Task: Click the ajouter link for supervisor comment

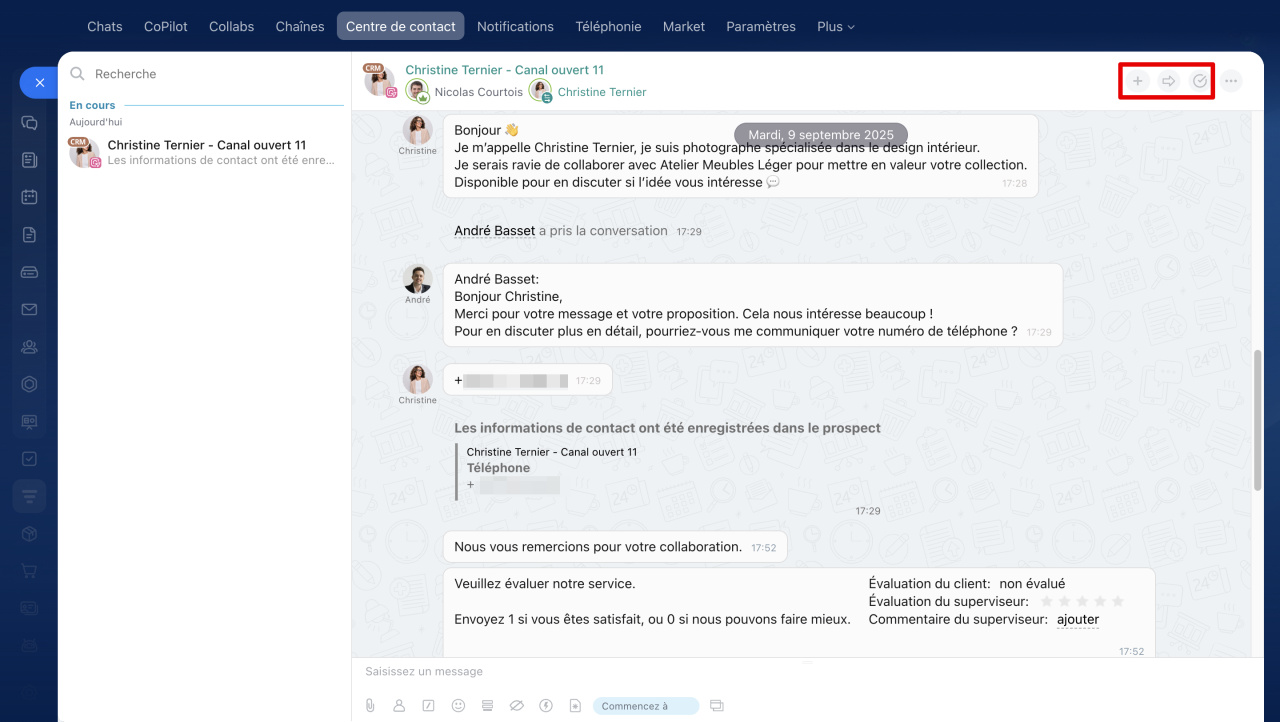Action: (1077, 620)
